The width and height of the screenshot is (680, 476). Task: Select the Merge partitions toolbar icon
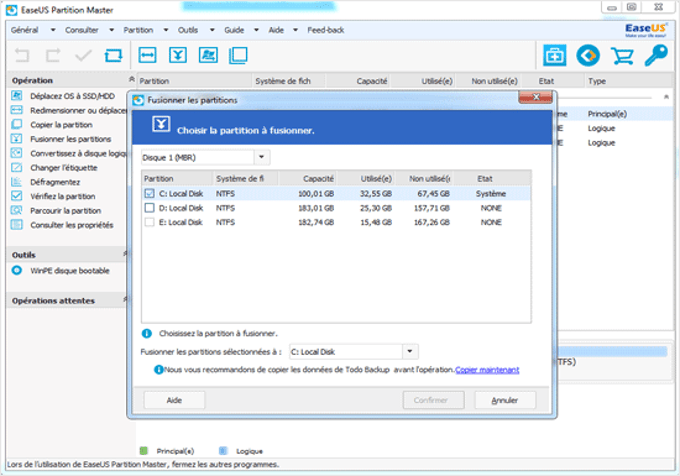[178, 55]
